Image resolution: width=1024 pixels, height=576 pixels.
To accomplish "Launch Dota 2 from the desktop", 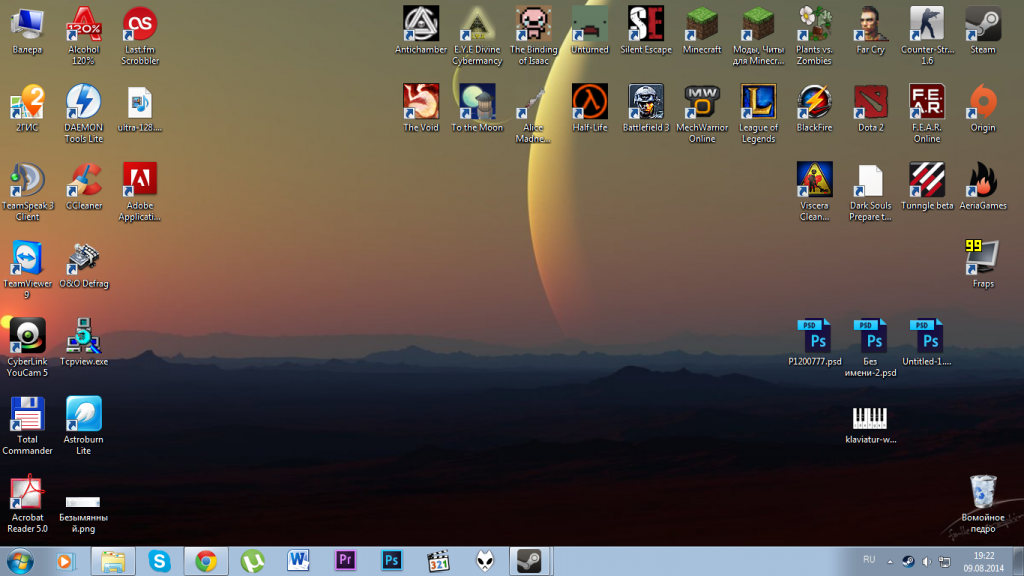I will tap(870, 102).
